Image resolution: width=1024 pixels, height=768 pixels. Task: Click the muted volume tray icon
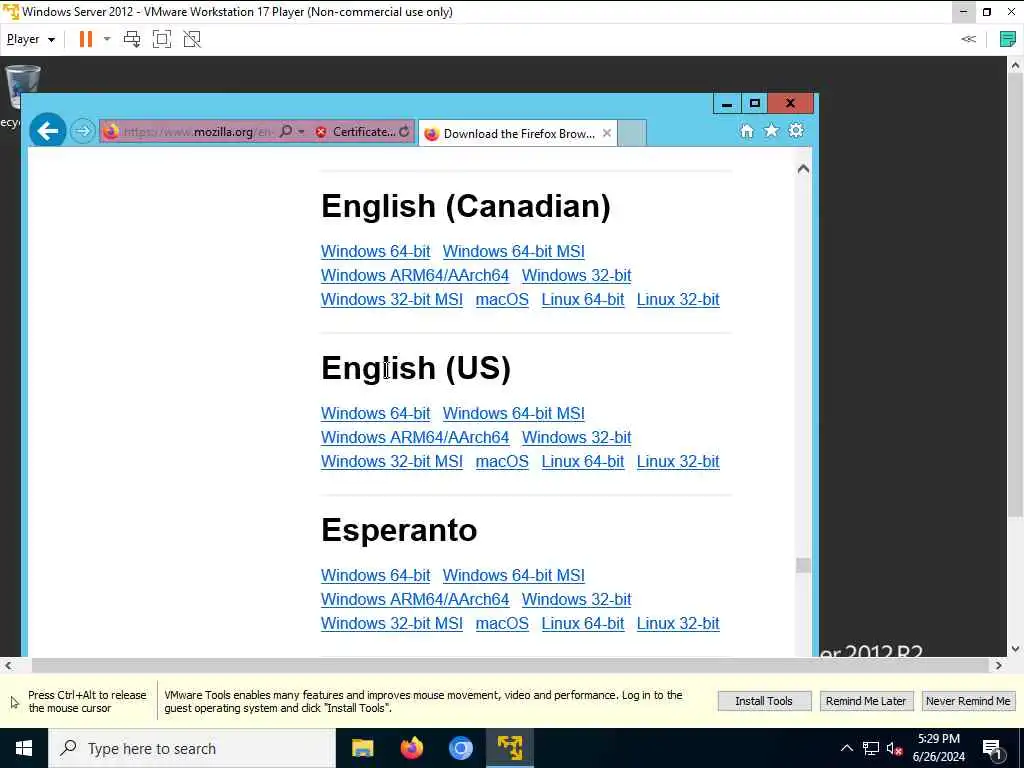click(895, 748)
